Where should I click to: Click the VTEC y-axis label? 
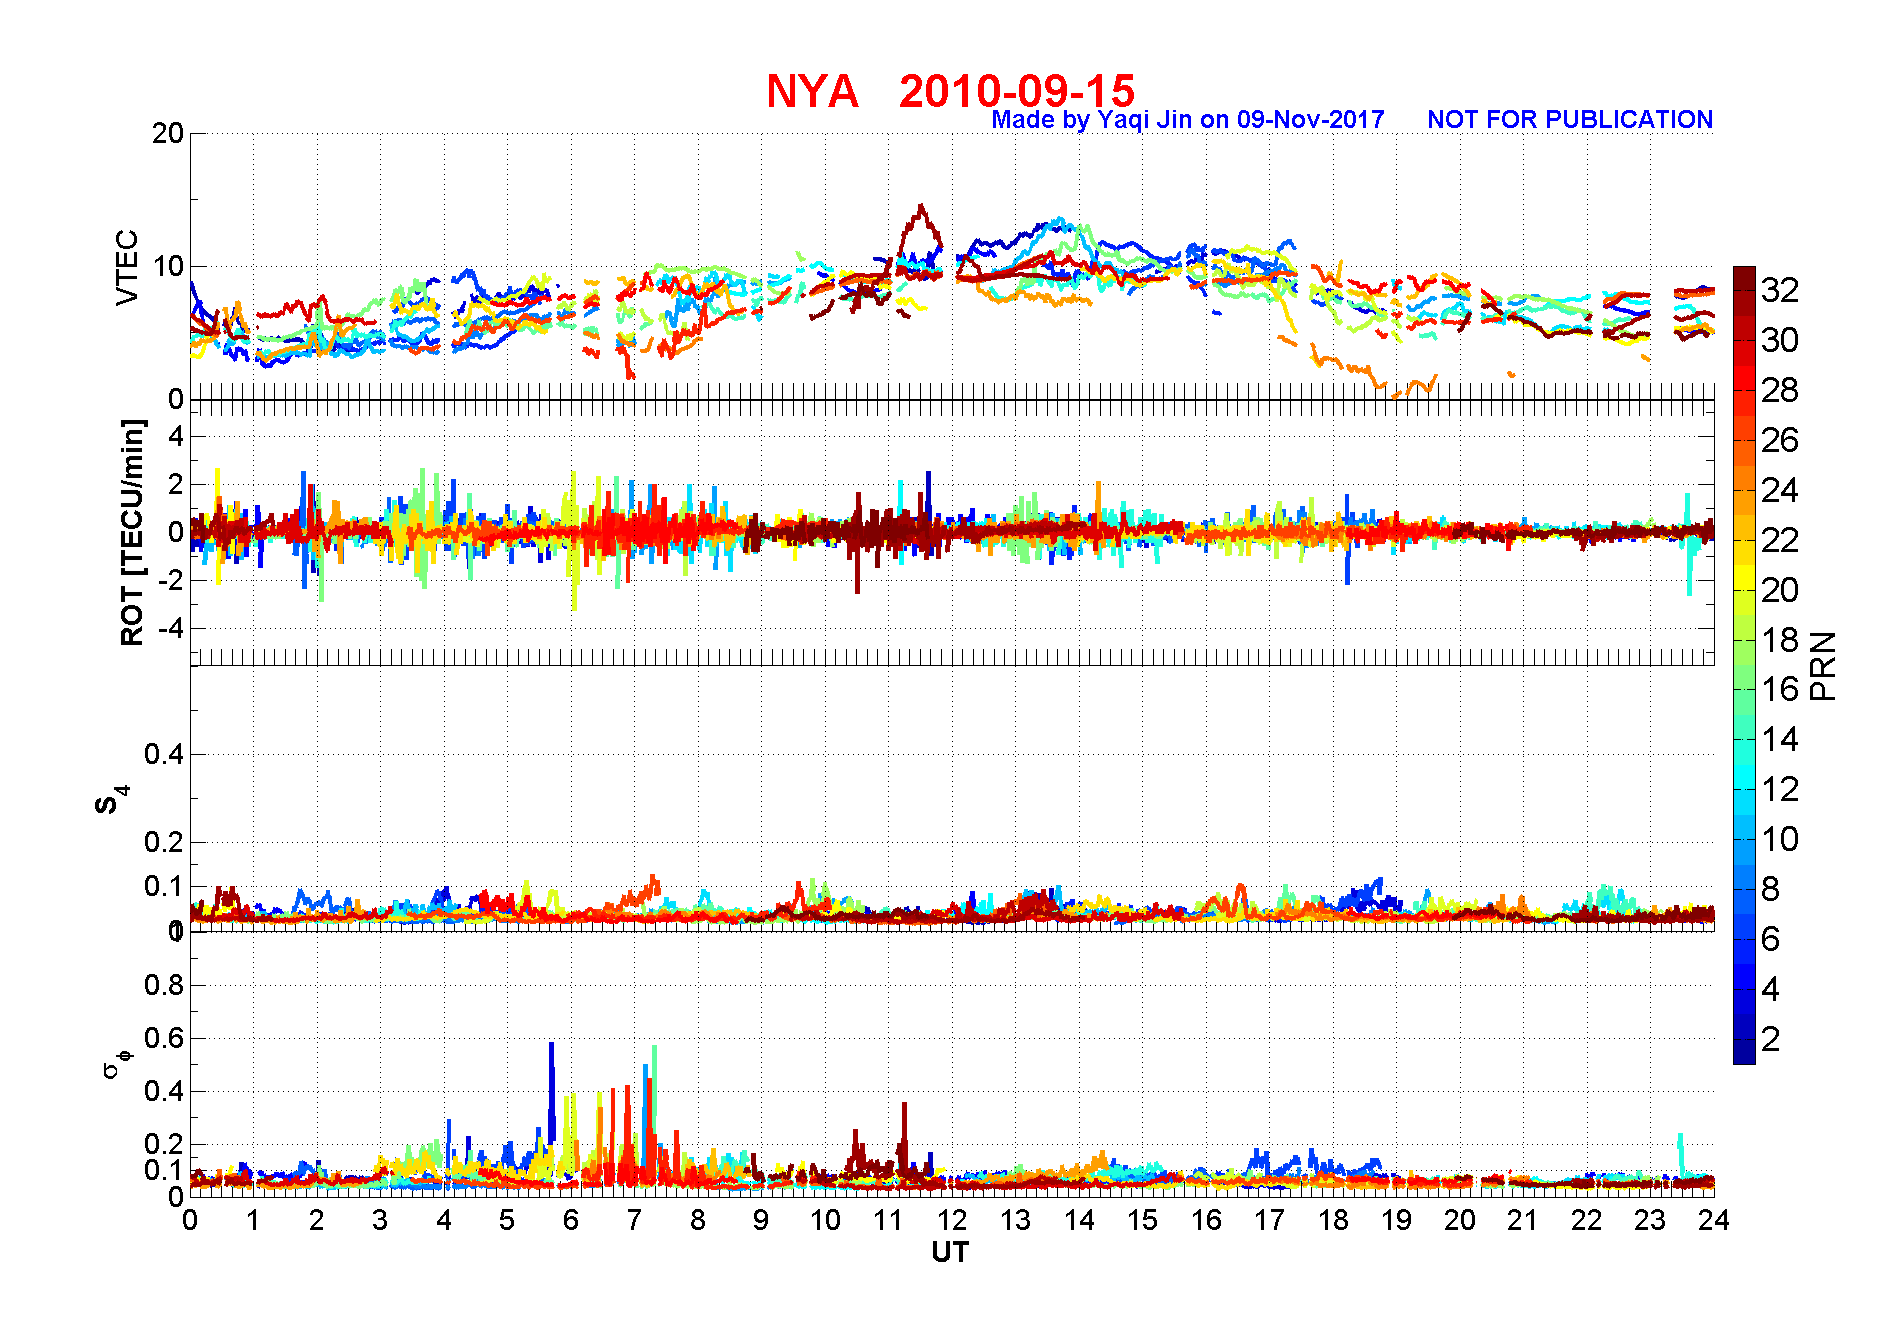point(127,267)
